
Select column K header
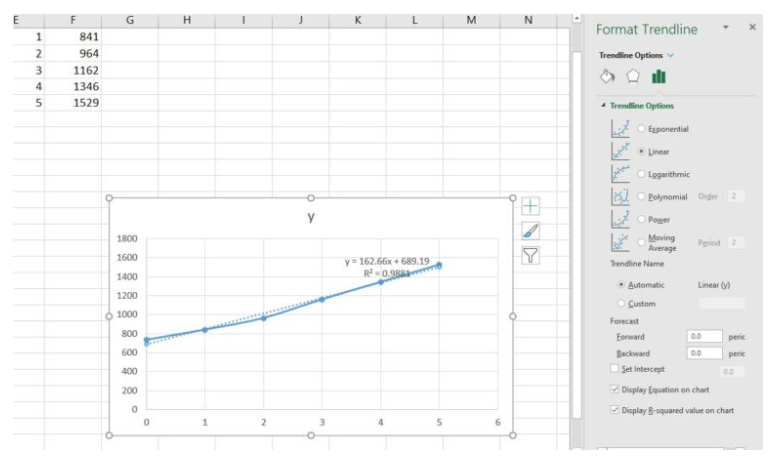tap(357, 20)
